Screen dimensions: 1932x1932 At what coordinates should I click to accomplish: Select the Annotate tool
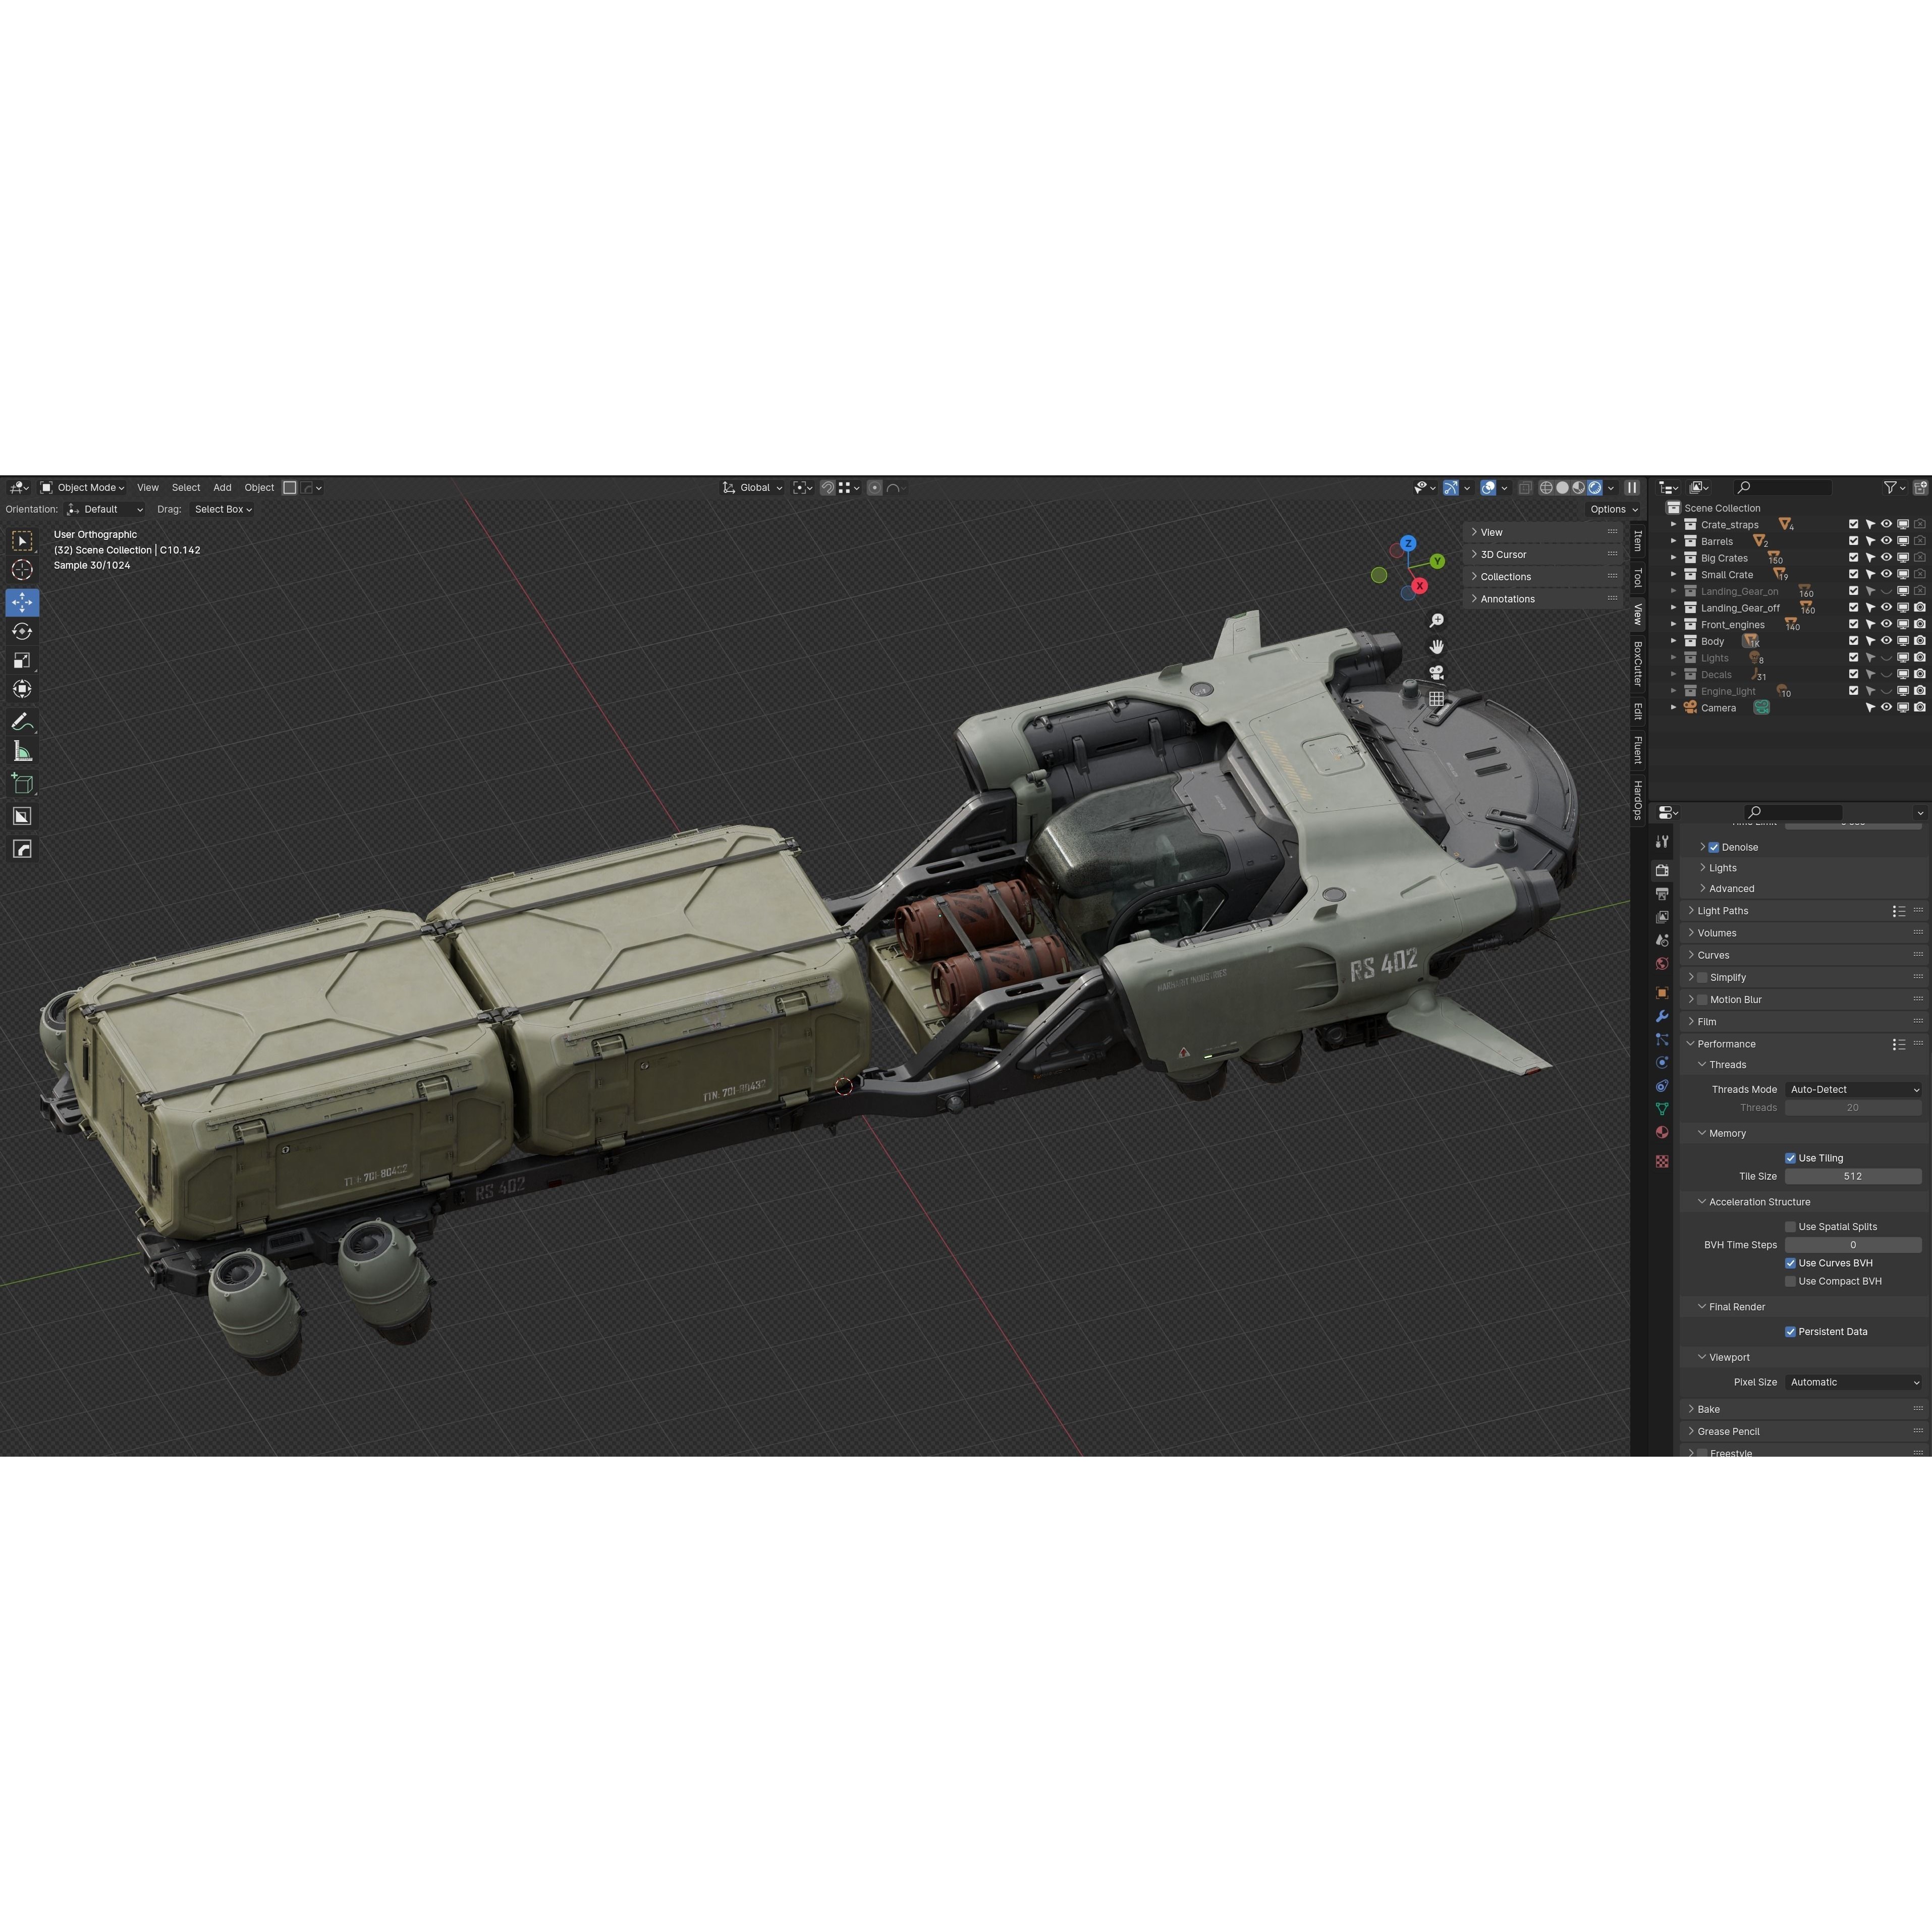click(x=22, y=720)
